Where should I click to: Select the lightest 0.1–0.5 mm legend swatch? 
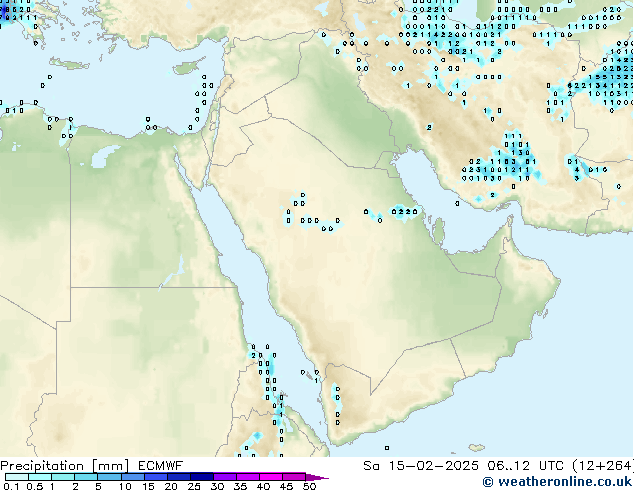[x=17, y=477]
